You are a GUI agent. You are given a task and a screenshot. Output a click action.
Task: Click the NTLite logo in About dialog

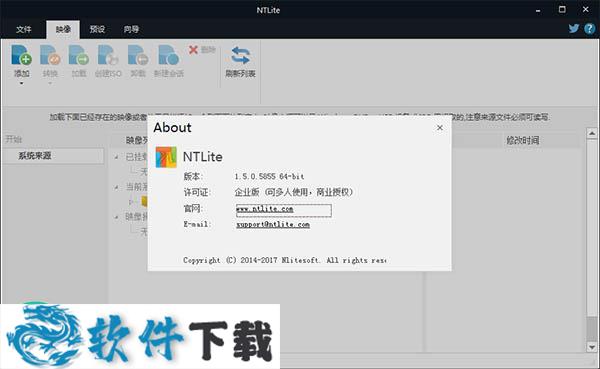[x=166, y=157]
